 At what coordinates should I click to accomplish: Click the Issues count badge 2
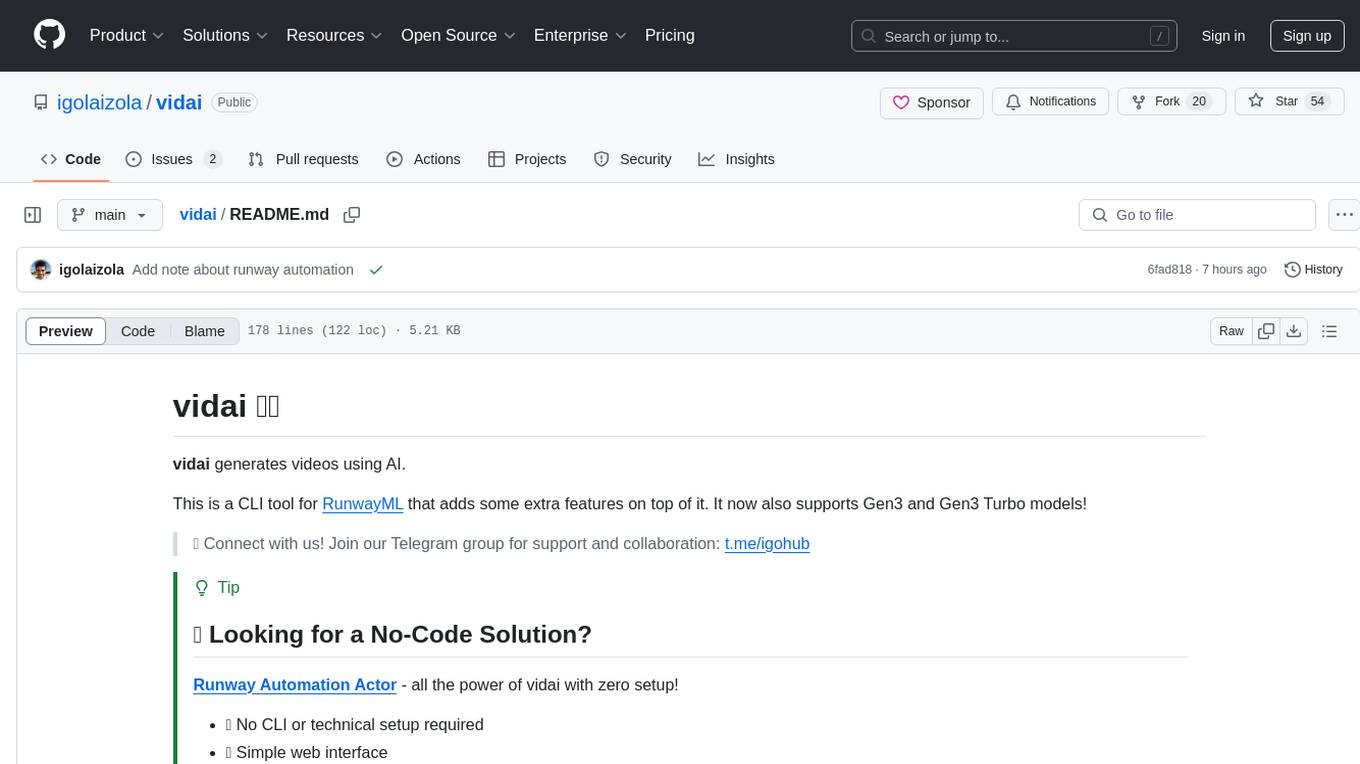pos(212,159)
